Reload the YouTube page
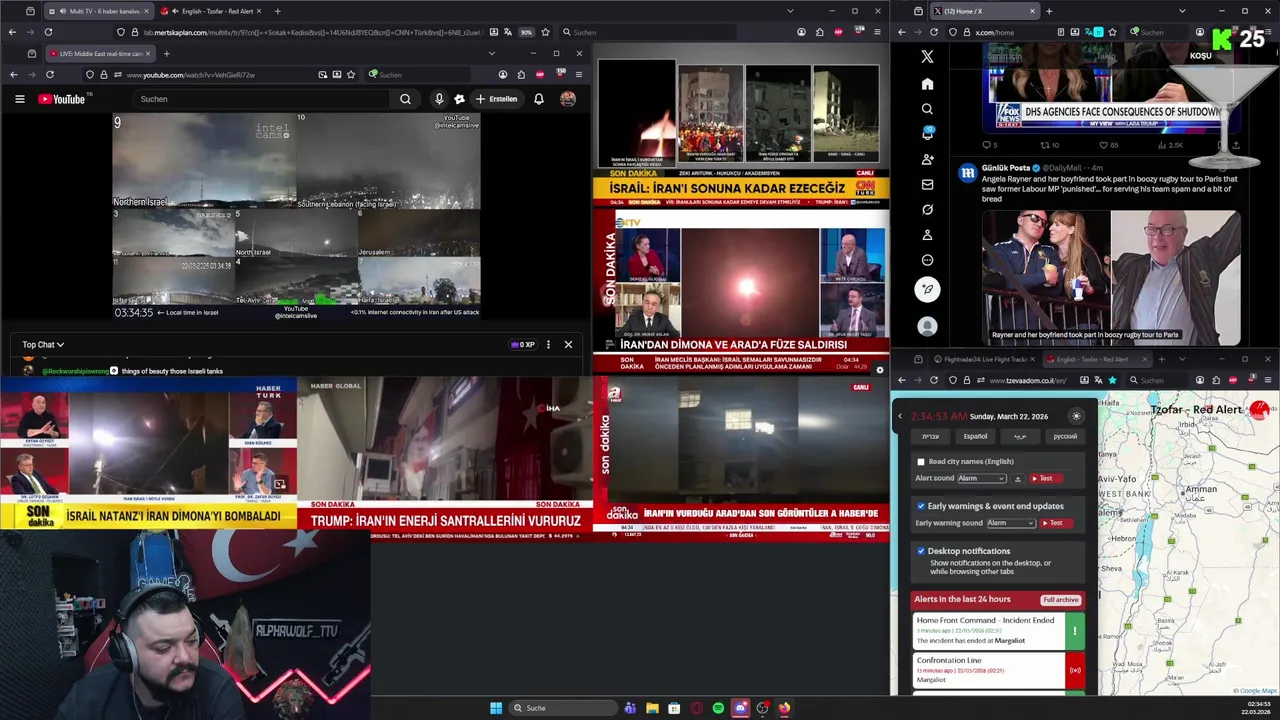Image resolution: width=1280 pixels, height=720 pixels. [x=49, y=75]
